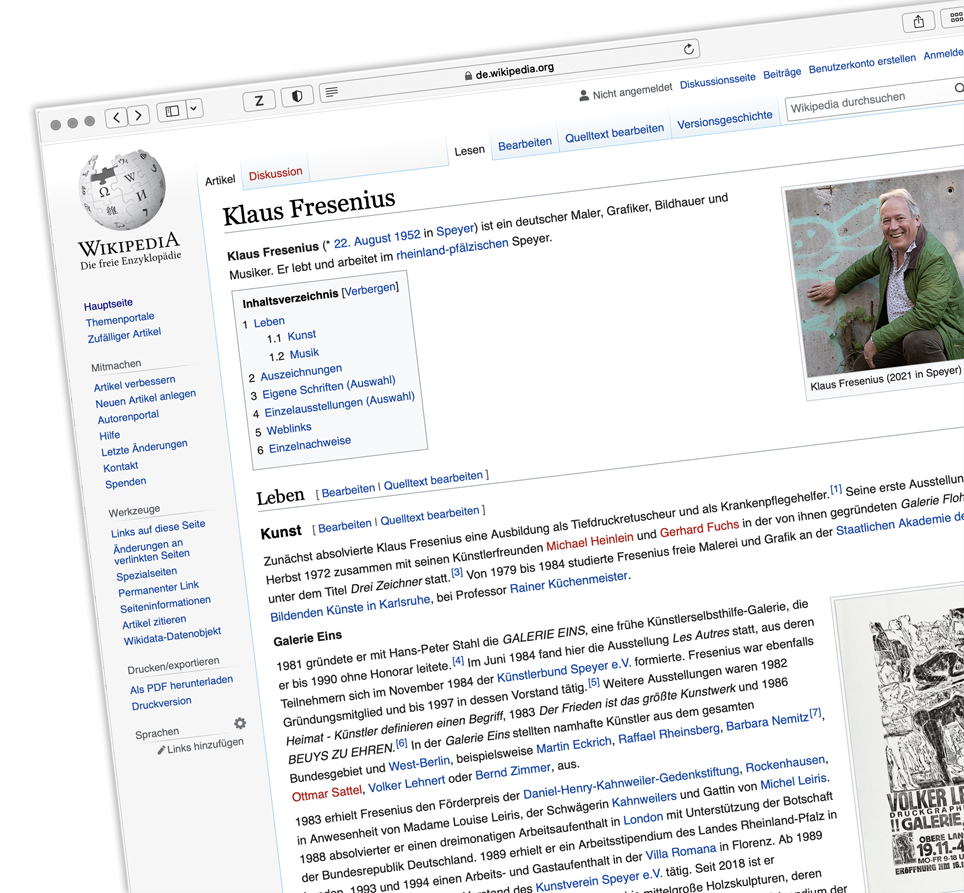Image resolution: width=964 pixels, height=893 pixels.
Task: Jump to Leben in the table of contents
Action: [x=269, y=322]
